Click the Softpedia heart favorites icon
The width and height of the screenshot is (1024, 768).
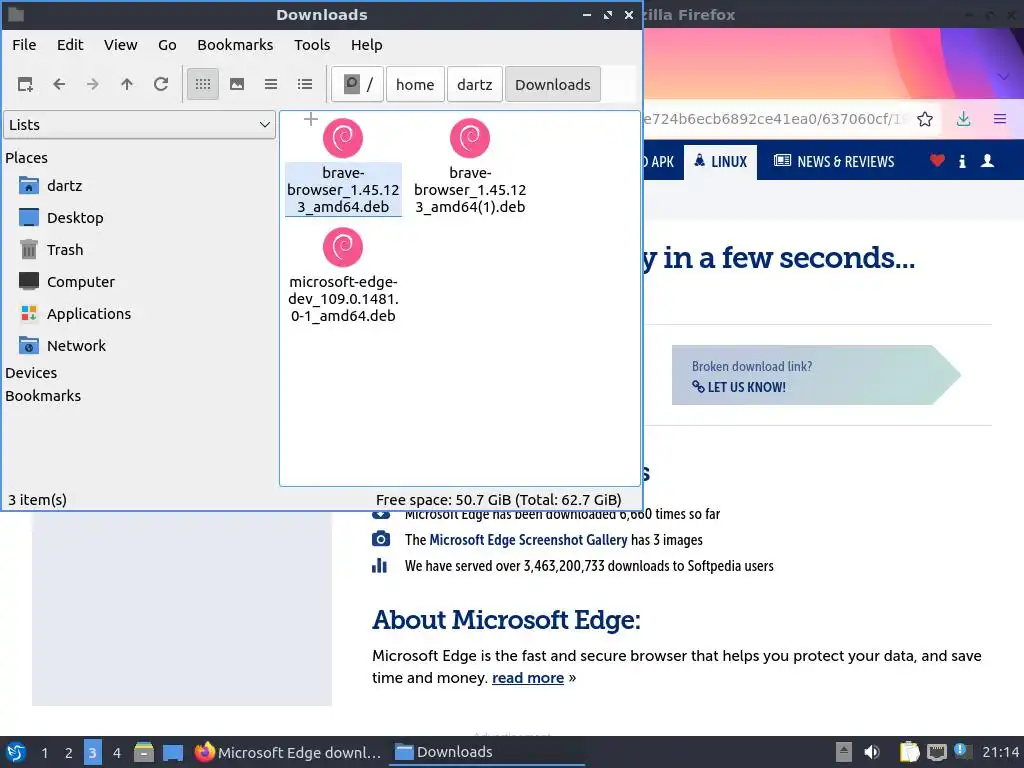tap(937, 161)
